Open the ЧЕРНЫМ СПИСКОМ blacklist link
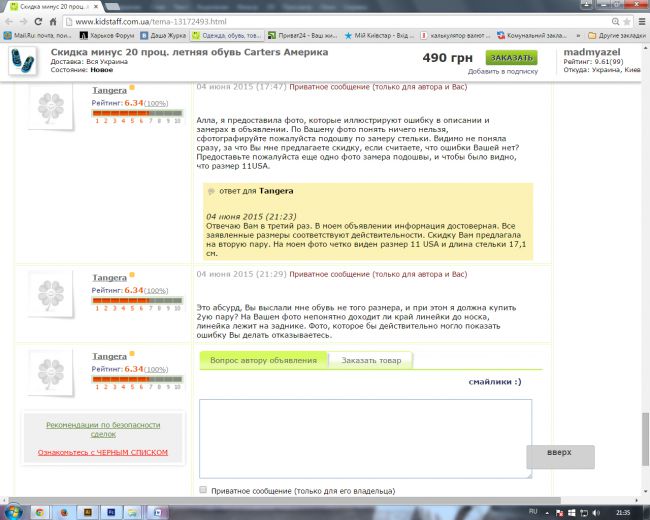 [103, 452]
